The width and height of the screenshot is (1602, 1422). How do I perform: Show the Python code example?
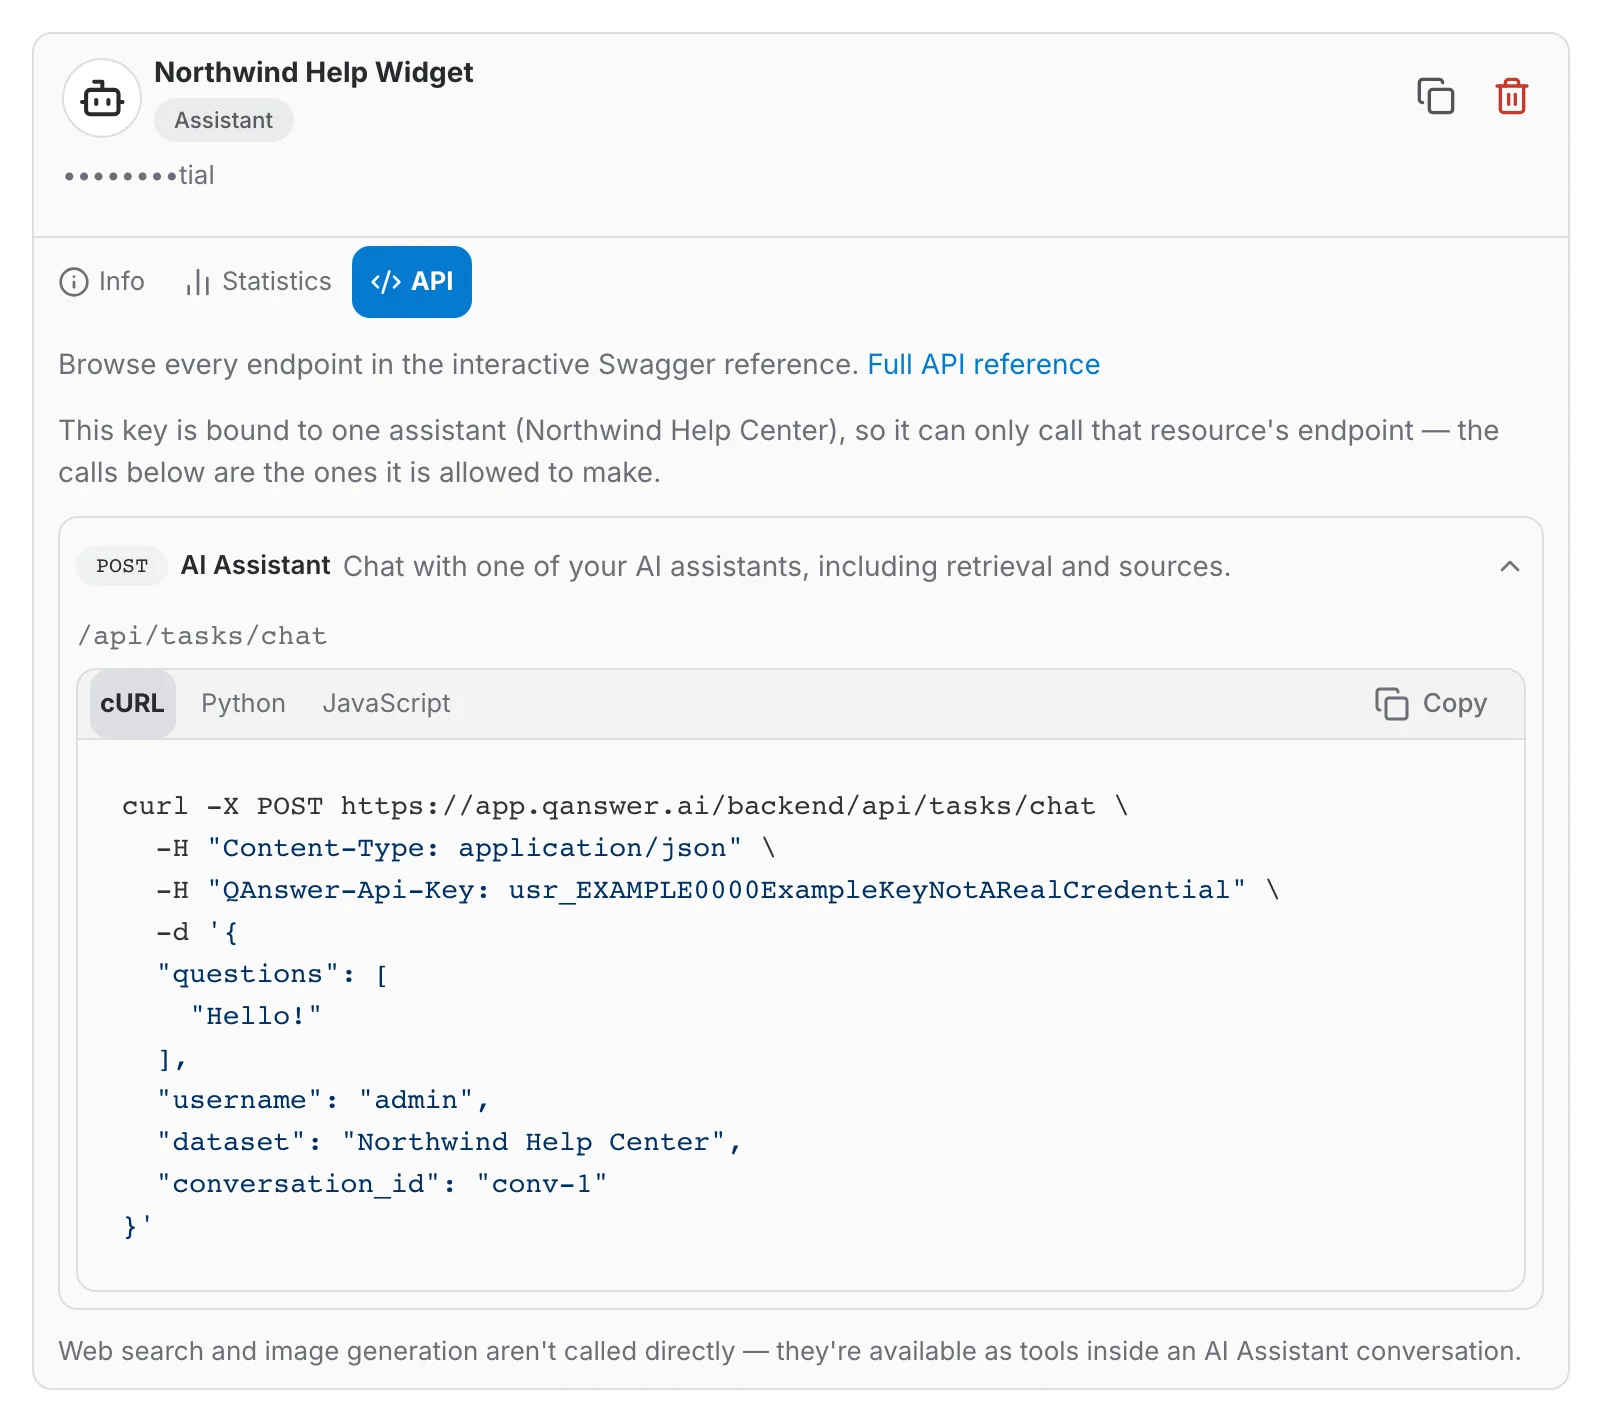[x=243, y=703]
